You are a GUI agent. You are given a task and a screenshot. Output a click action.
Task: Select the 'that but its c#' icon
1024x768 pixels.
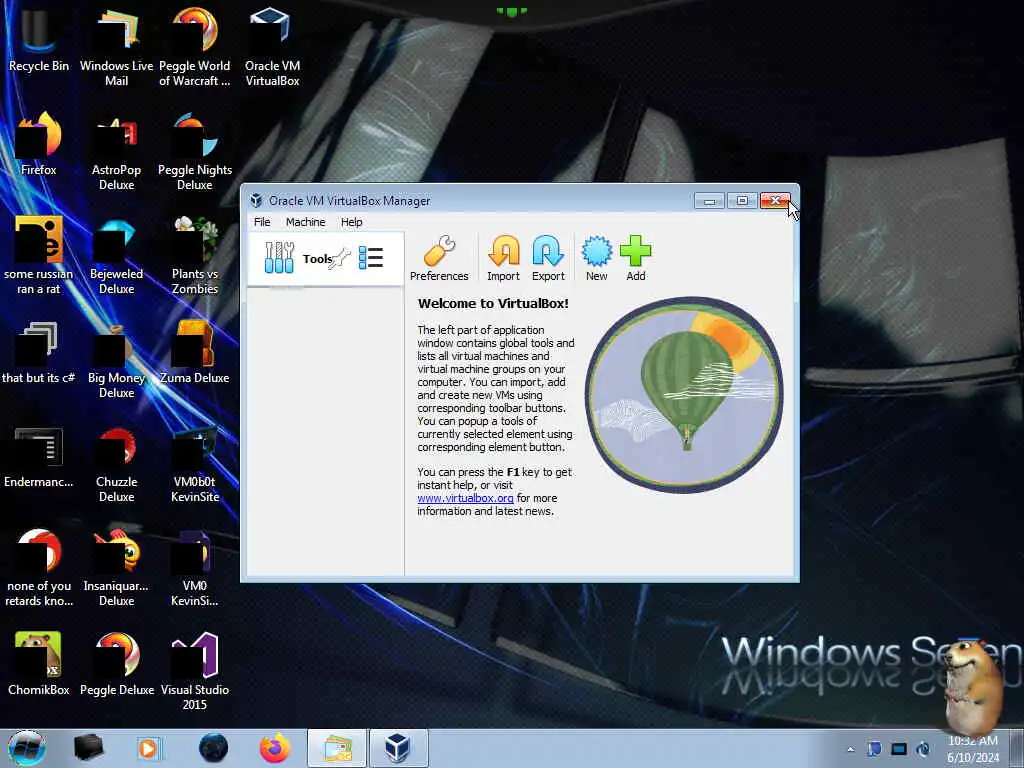click(x=39, y=352)
